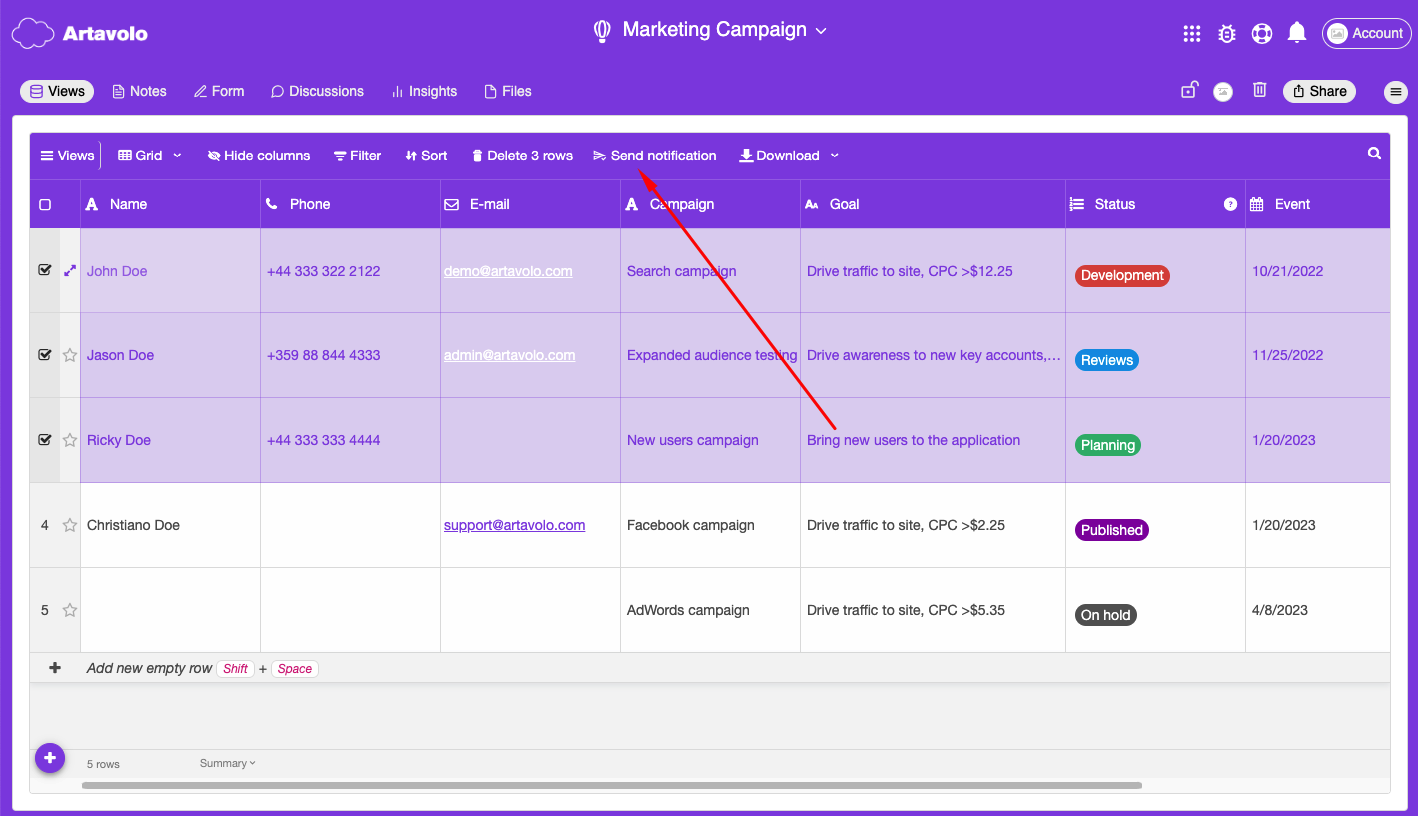
Task: Expand the Summary dropdown in footer
Action: [228, 763]
